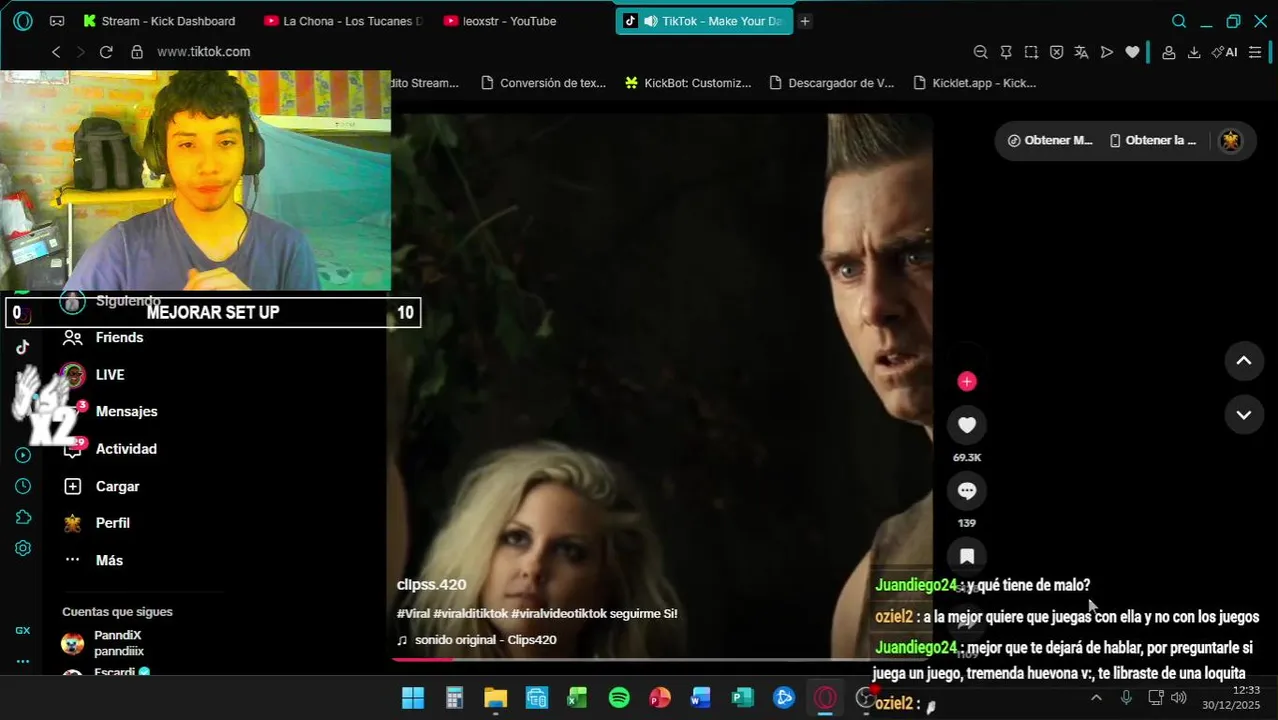Open history clock icon in sidebar
1278x720 pixels.
23,486
